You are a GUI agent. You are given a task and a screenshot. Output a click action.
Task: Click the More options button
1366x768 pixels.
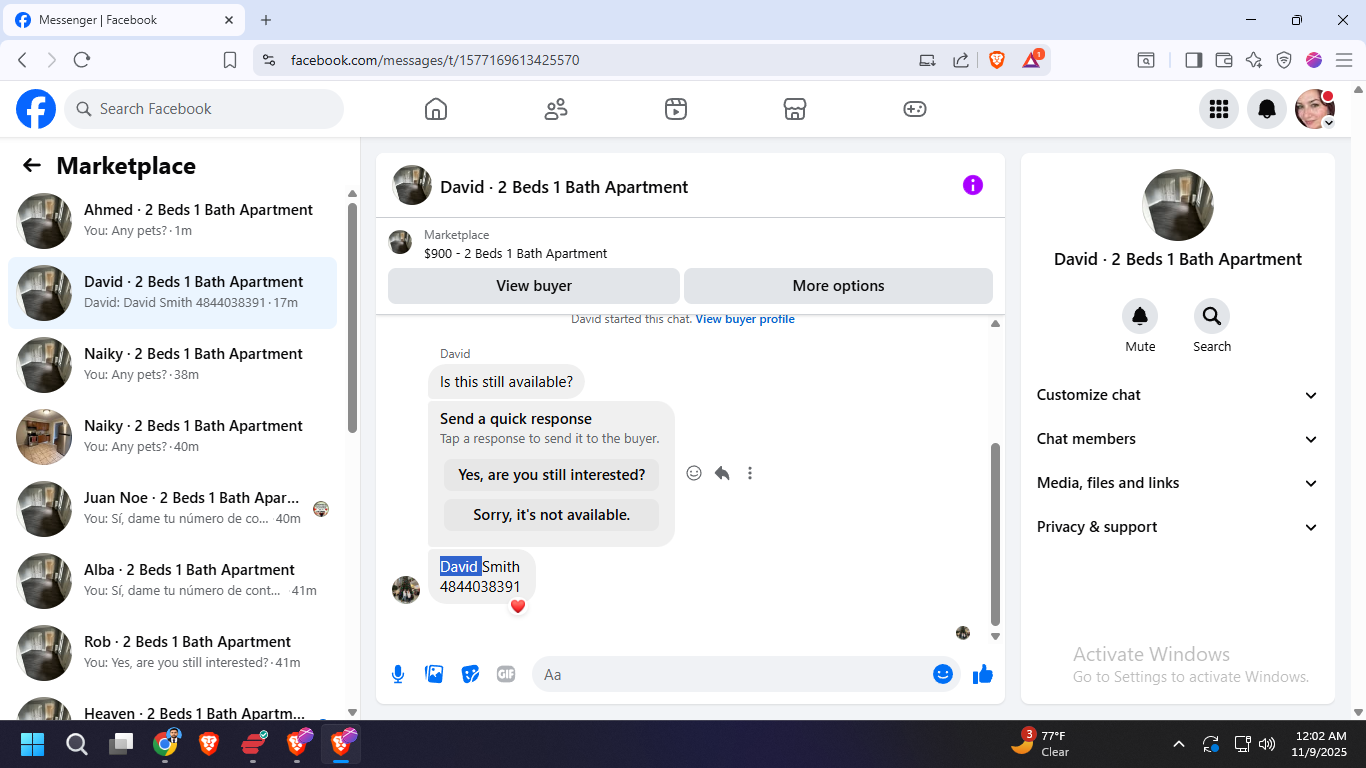[838, 286]
